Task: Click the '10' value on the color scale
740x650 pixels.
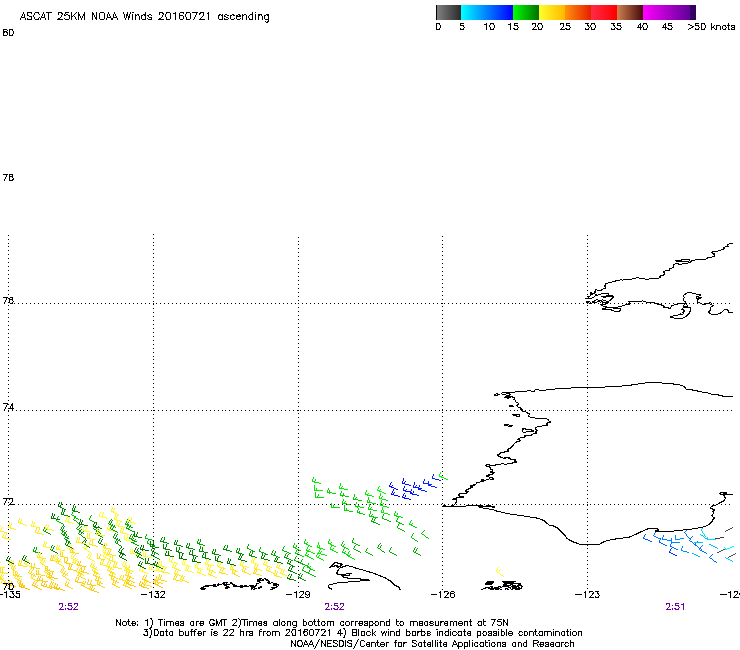Action: tap(489, 27)
